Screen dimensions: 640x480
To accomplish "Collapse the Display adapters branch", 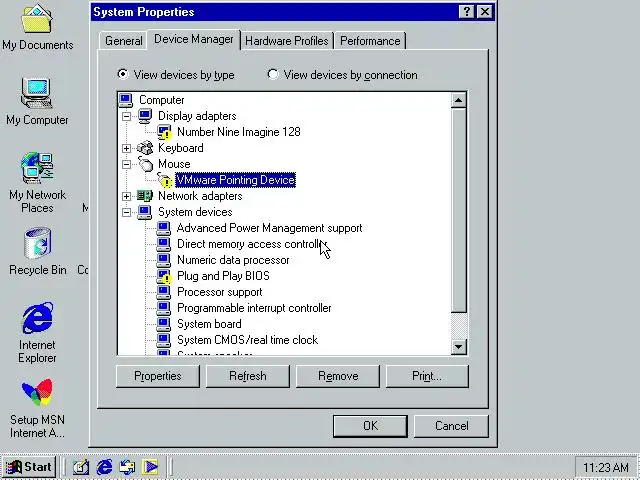I will pos(127,116).
